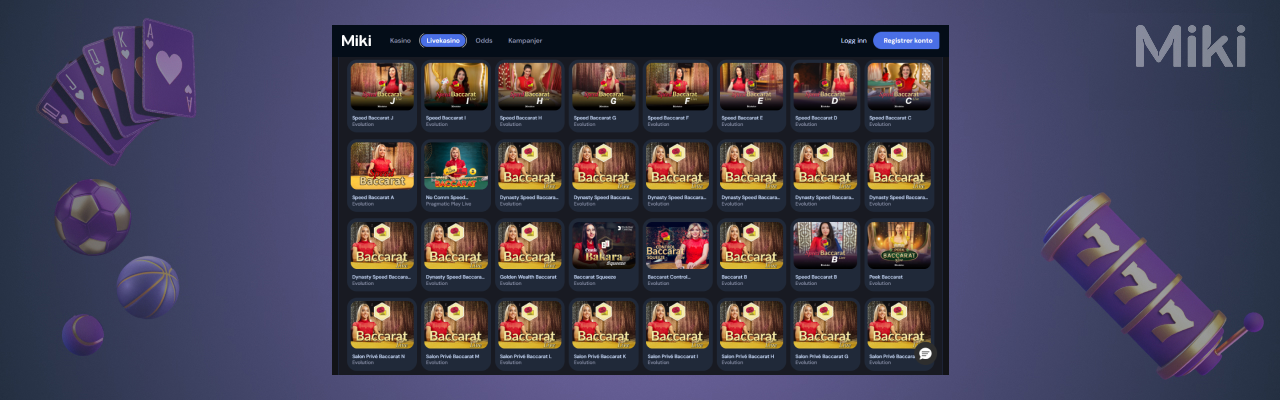Launch the No Comm Speed Baccarat thumbnail
The width and height of the screenshot is (1280, 400).
point(456,165)
